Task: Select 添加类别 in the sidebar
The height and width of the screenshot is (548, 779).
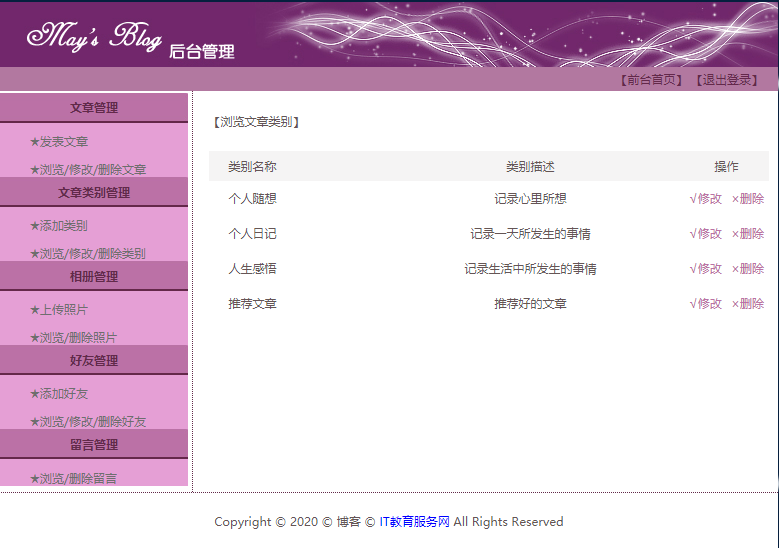Action: tap(59, 226)
